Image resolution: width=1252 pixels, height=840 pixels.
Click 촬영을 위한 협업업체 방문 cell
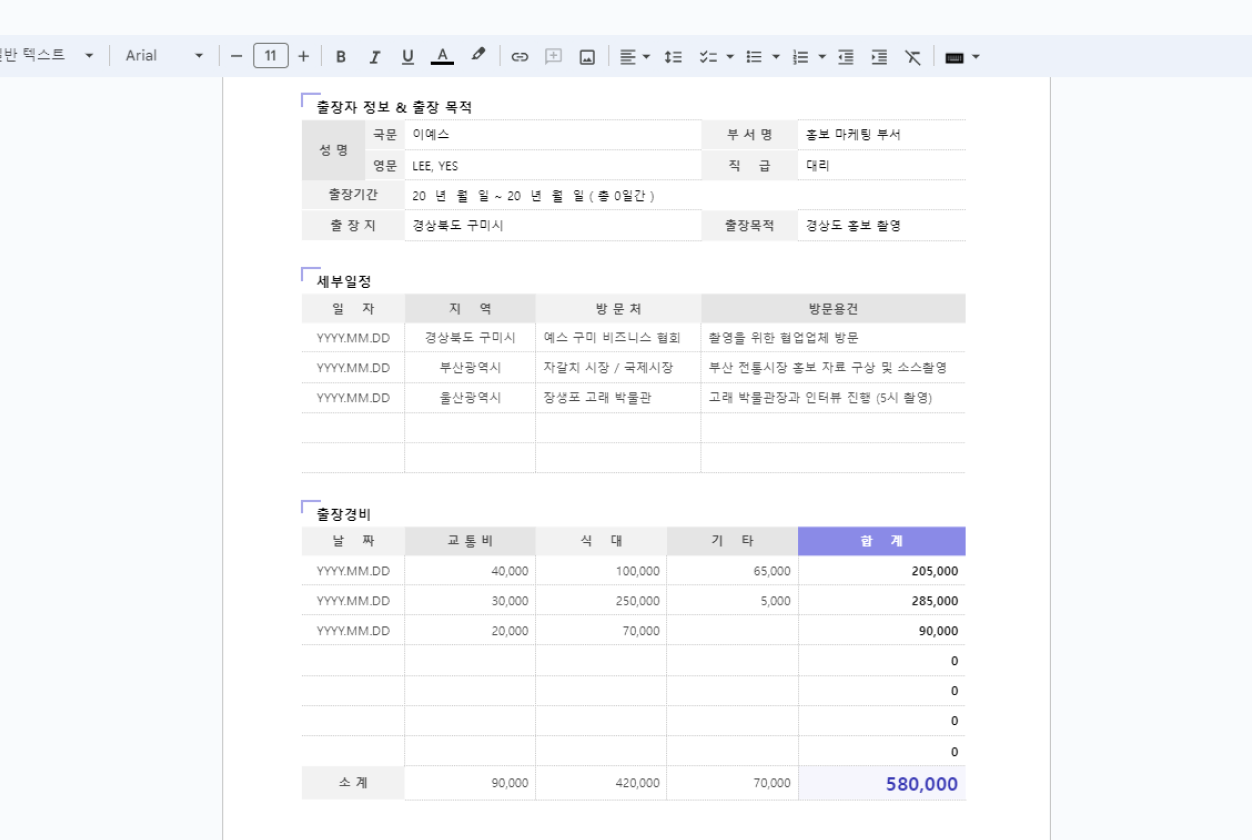(833, 337)
